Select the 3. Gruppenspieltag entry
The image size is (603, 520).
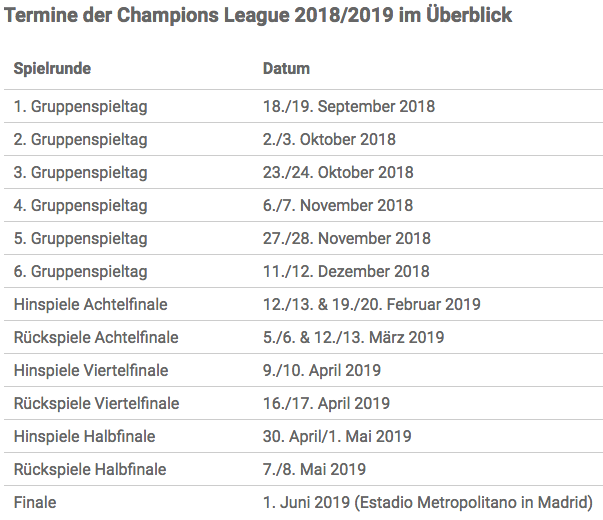tap(81, 173)
